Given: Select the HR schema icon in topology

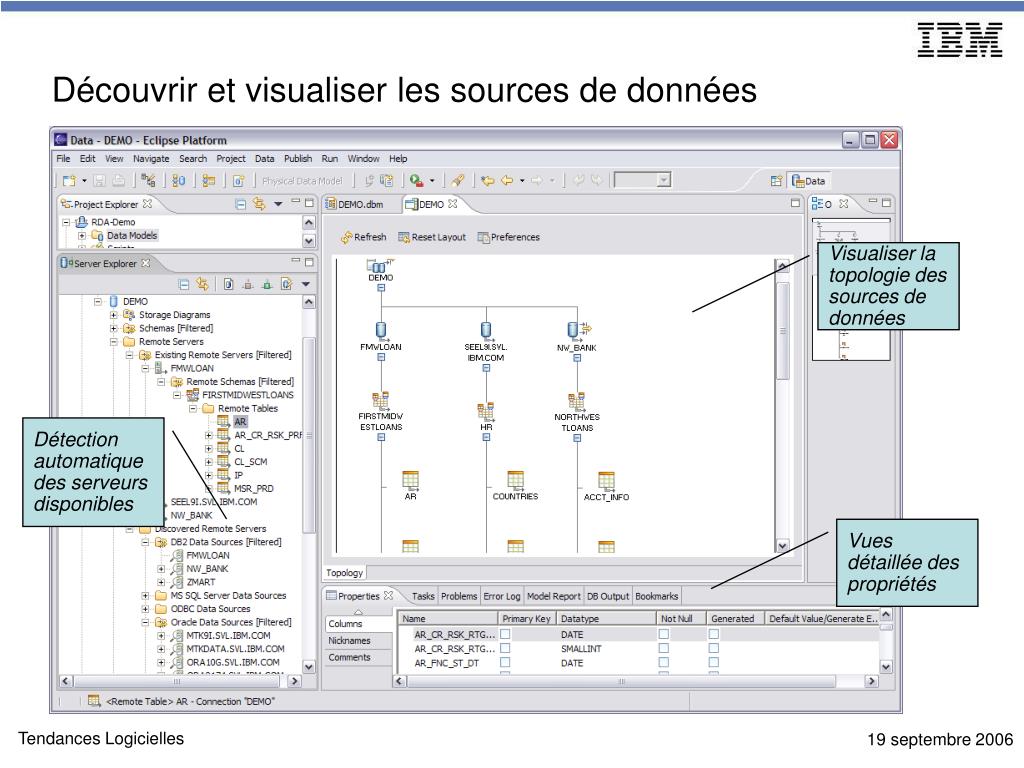Looking at the screenshot, I should [x=485, y=411].
